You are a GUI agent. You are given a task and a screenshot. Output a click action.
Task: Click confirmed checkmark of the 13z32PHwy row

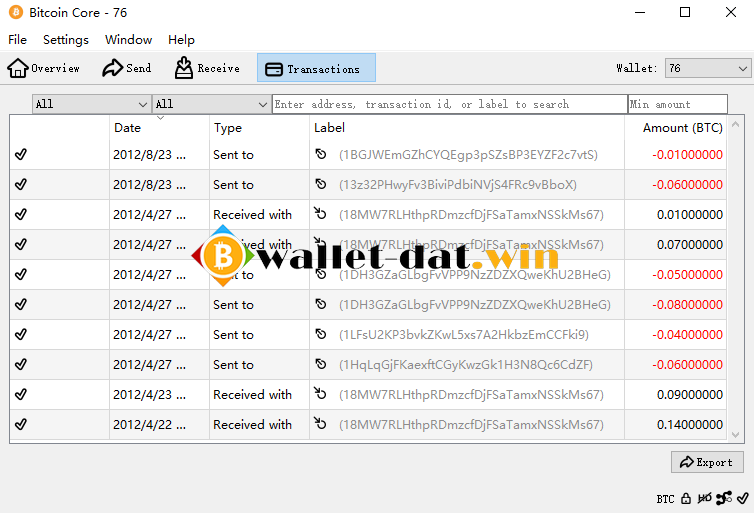(x=21, y=184)
